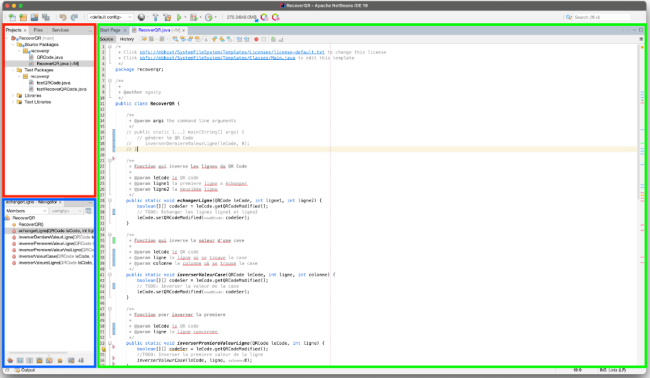The height and width of the screenshot is (378, 650).
Task: Clean and build with hammer-broom icon
Action: pos(168,17)
